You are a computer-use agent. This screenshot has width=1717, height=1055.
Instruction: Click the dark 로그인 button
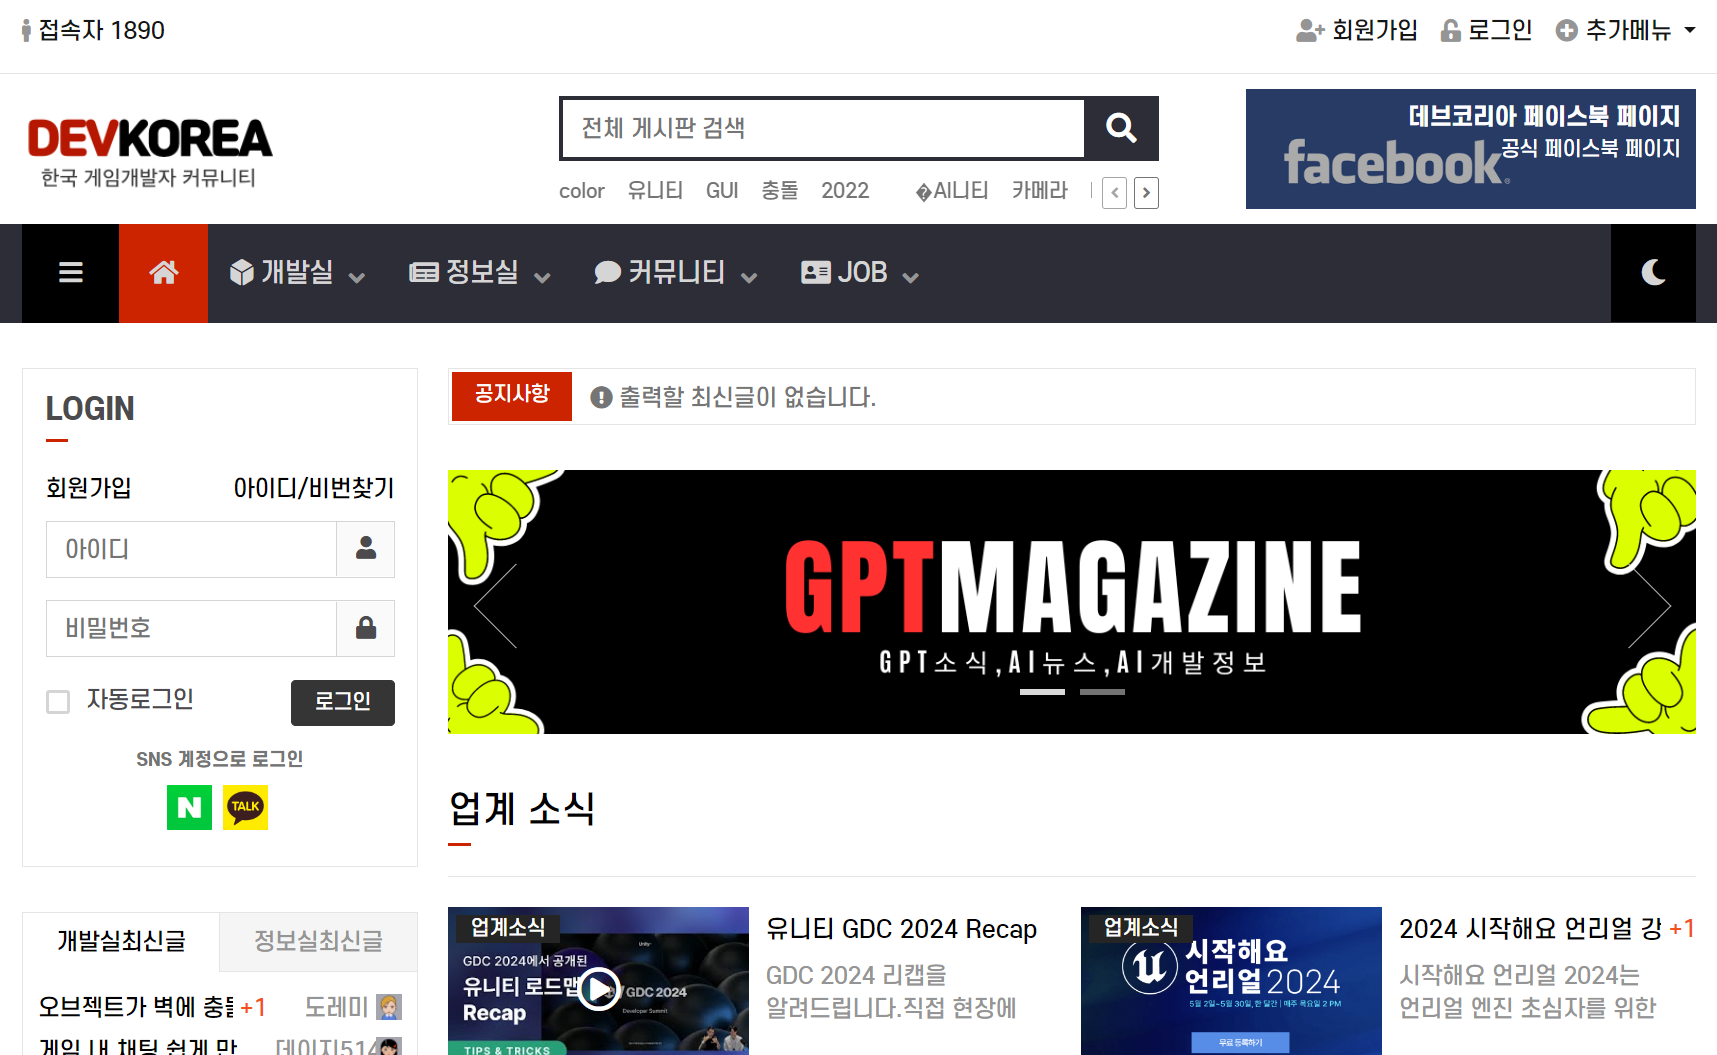tap(343, 703)
